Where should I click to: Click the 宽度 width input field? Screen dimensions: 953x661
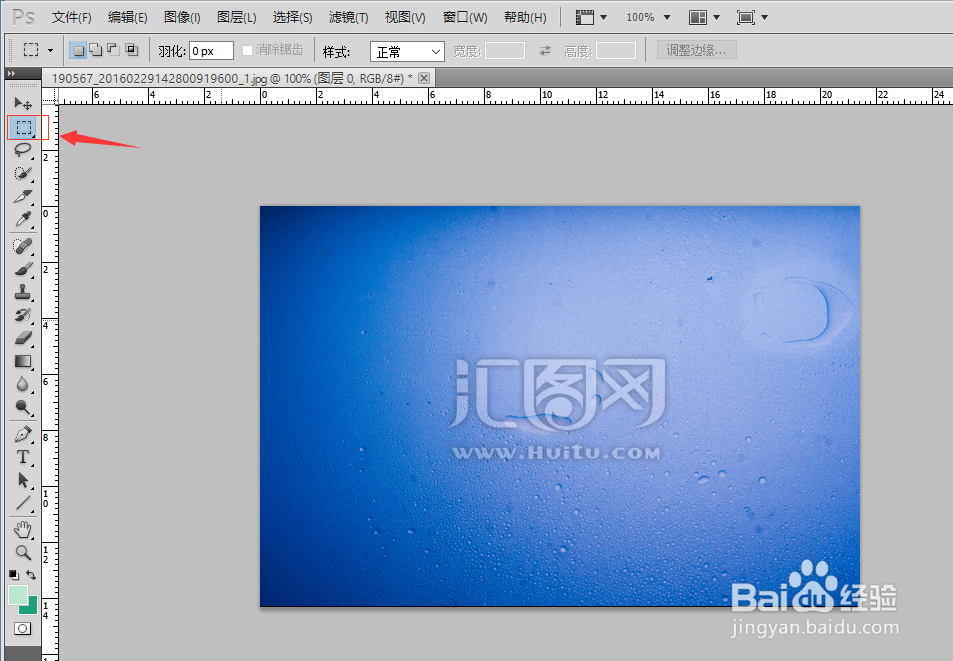coord(504,50)
